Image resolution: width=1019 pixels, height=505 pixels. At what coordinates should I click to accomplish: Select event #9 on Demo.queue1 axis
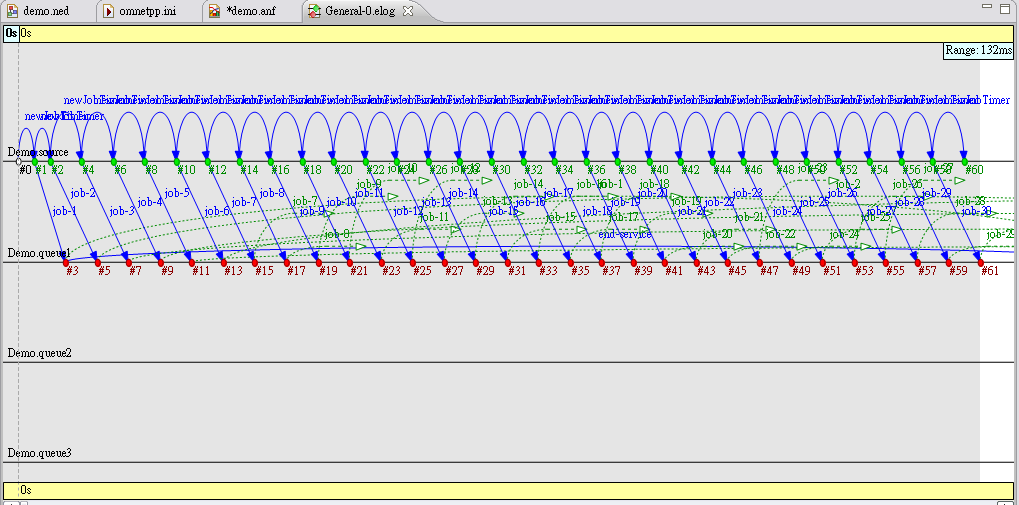coord(161,263)
